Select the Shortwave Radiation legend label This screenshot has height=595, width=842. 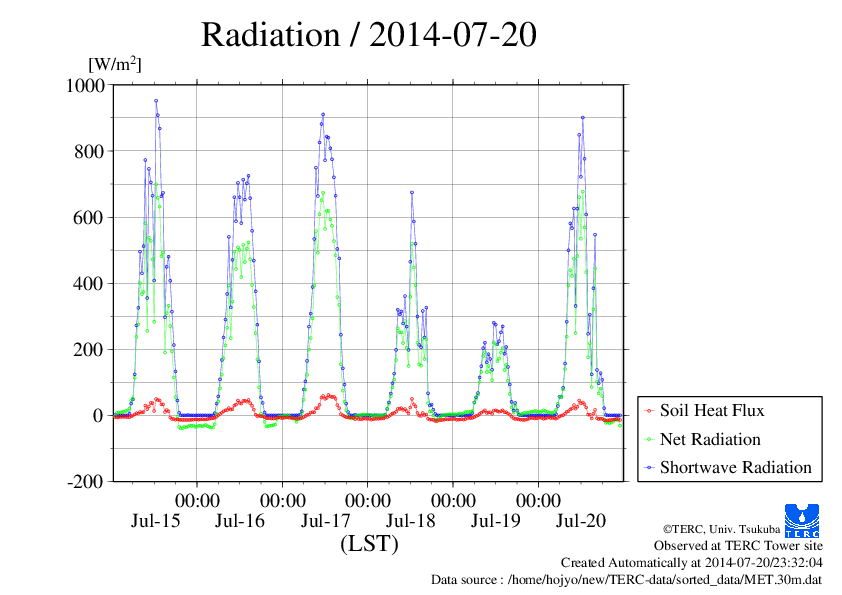point(736,467)
